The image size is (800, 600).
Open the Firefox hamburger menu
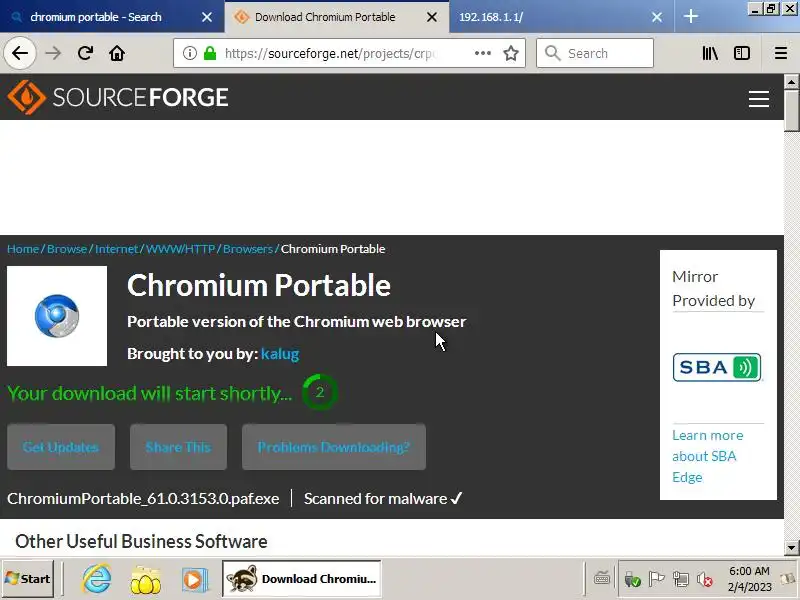[781, 53]
